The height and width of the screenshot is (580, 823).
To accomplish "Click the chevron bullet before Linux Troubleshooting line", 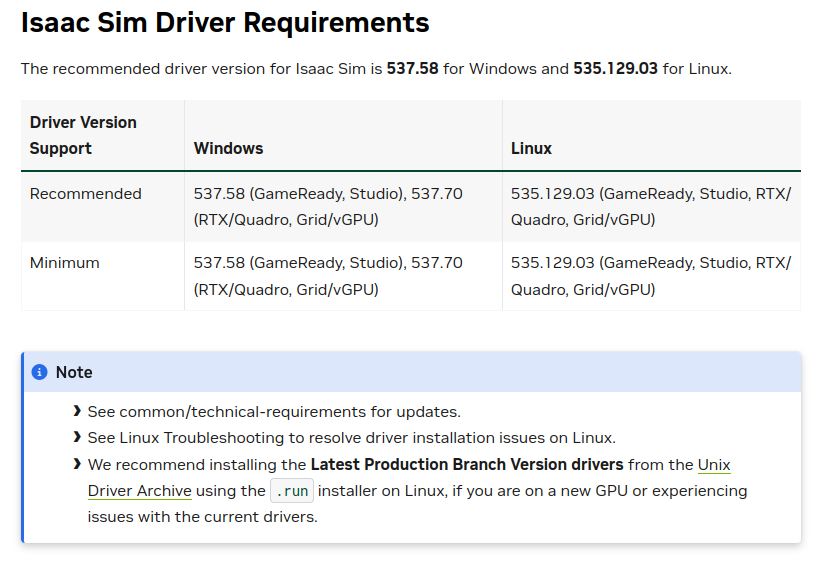I will [x=77, y=437].
